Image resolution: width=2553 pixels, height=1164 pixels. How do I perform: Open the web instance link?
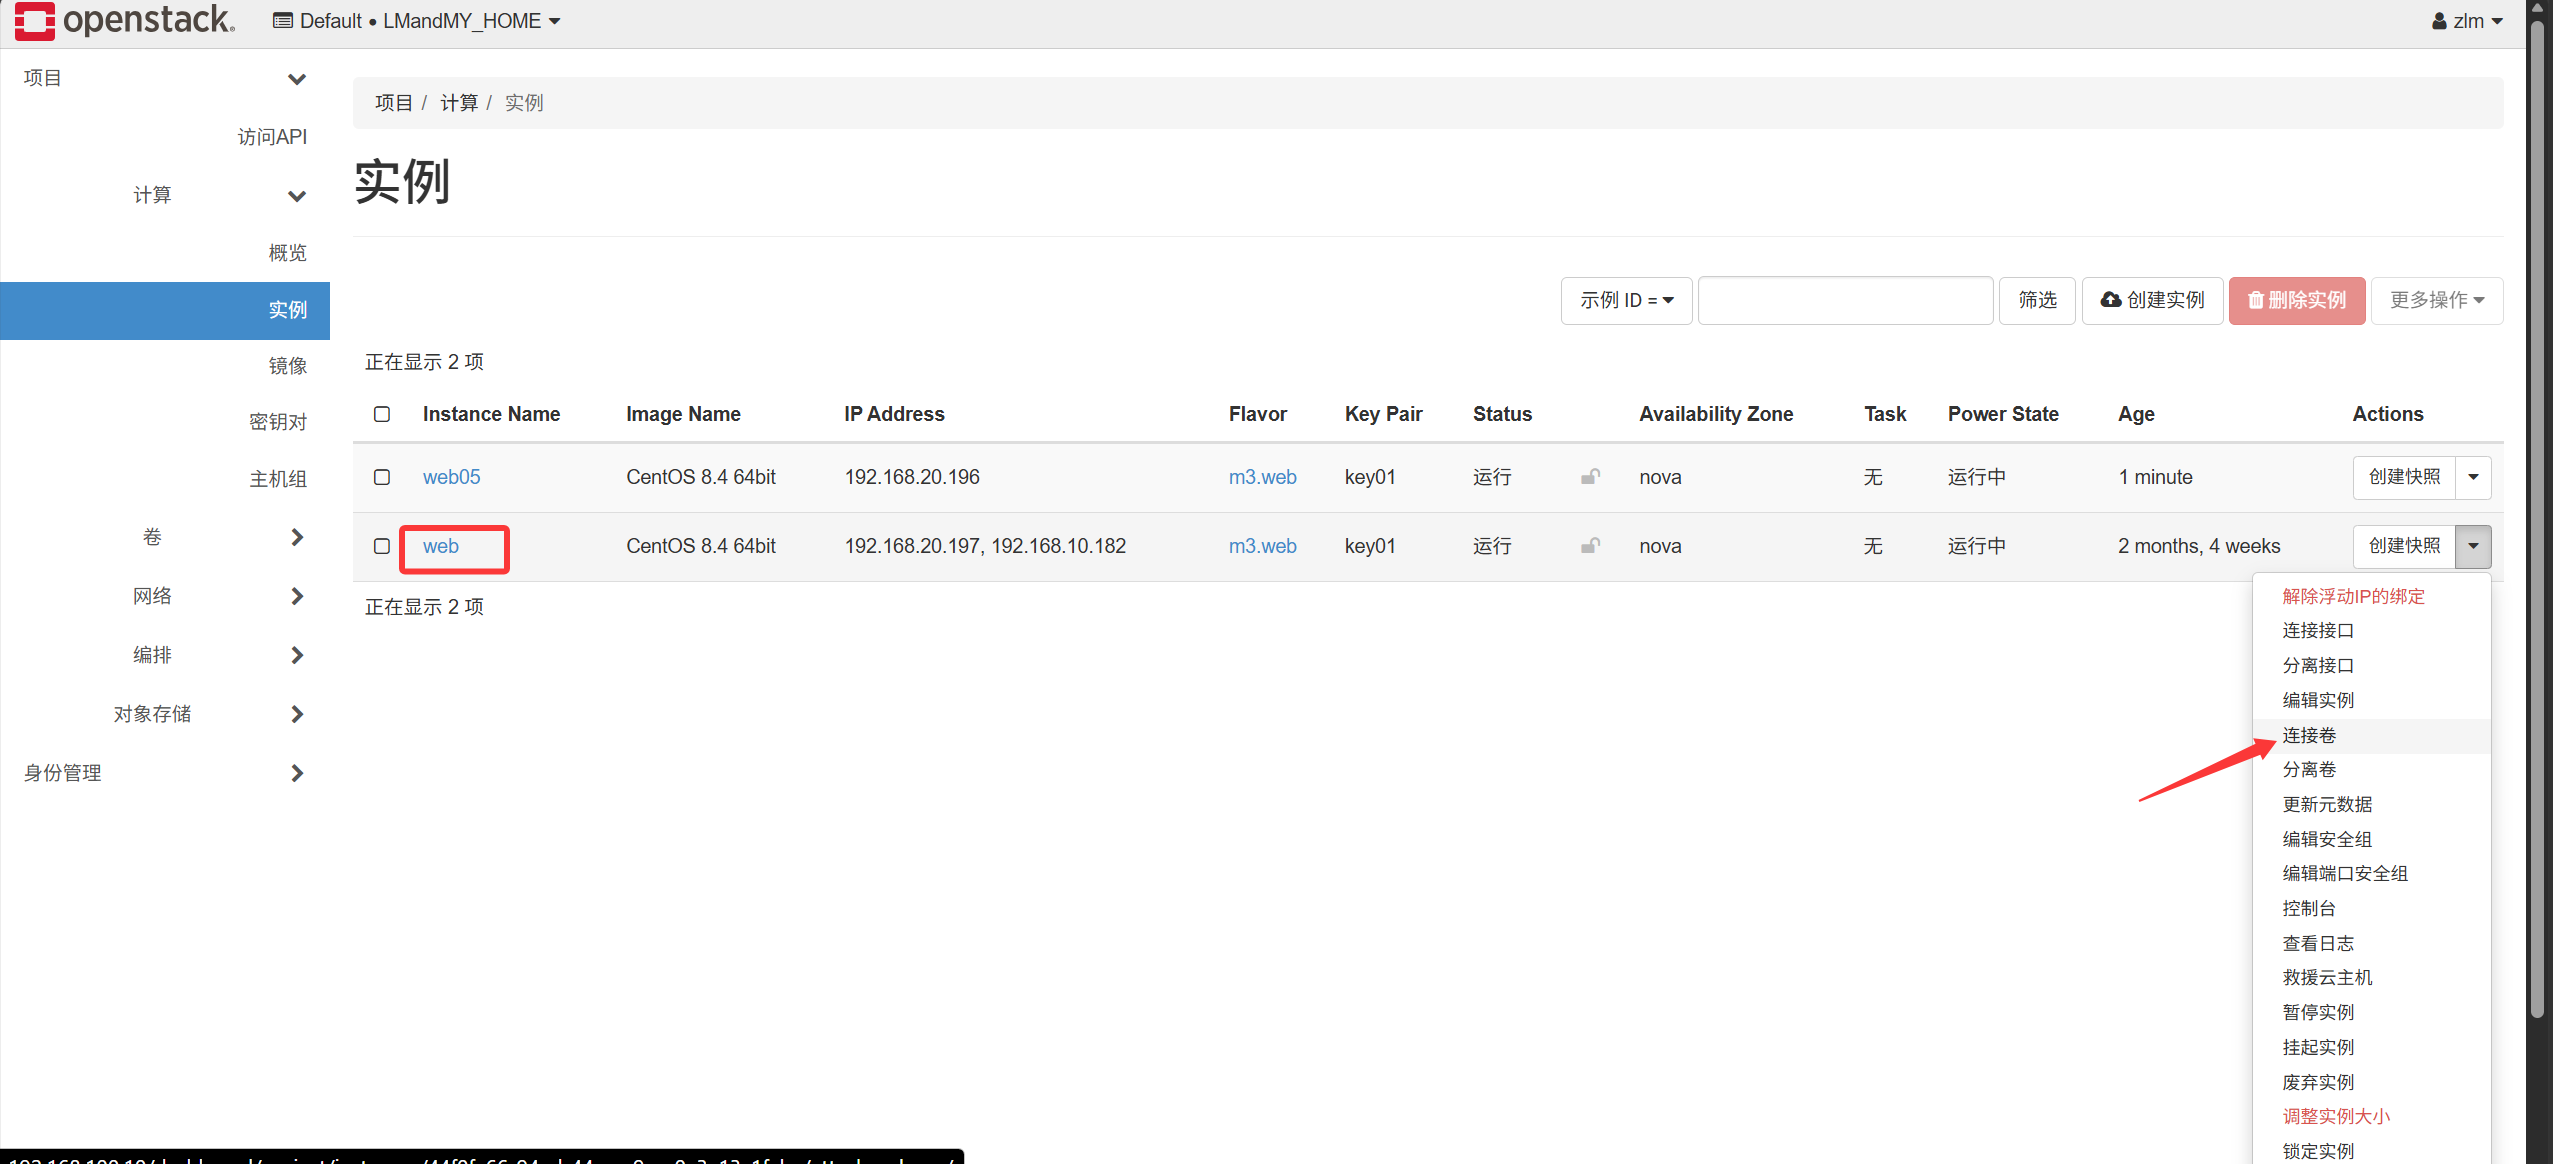(x=440, y=546)
